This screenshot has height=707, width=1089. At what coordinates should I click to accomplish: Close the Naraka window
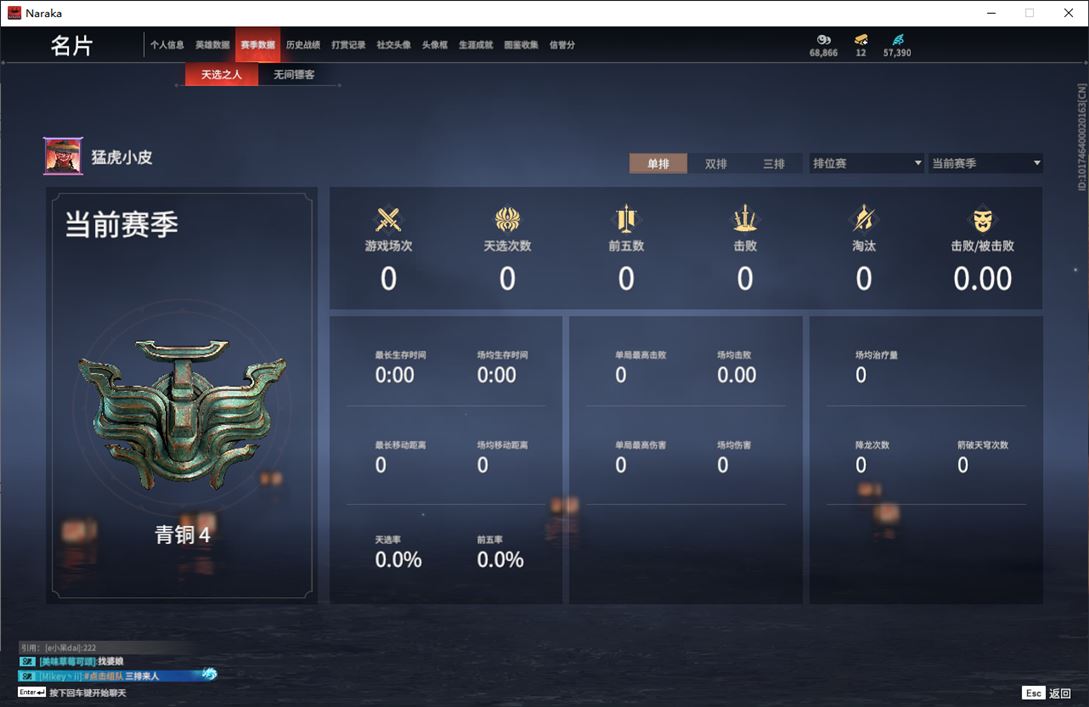[x=1068, y=13]
